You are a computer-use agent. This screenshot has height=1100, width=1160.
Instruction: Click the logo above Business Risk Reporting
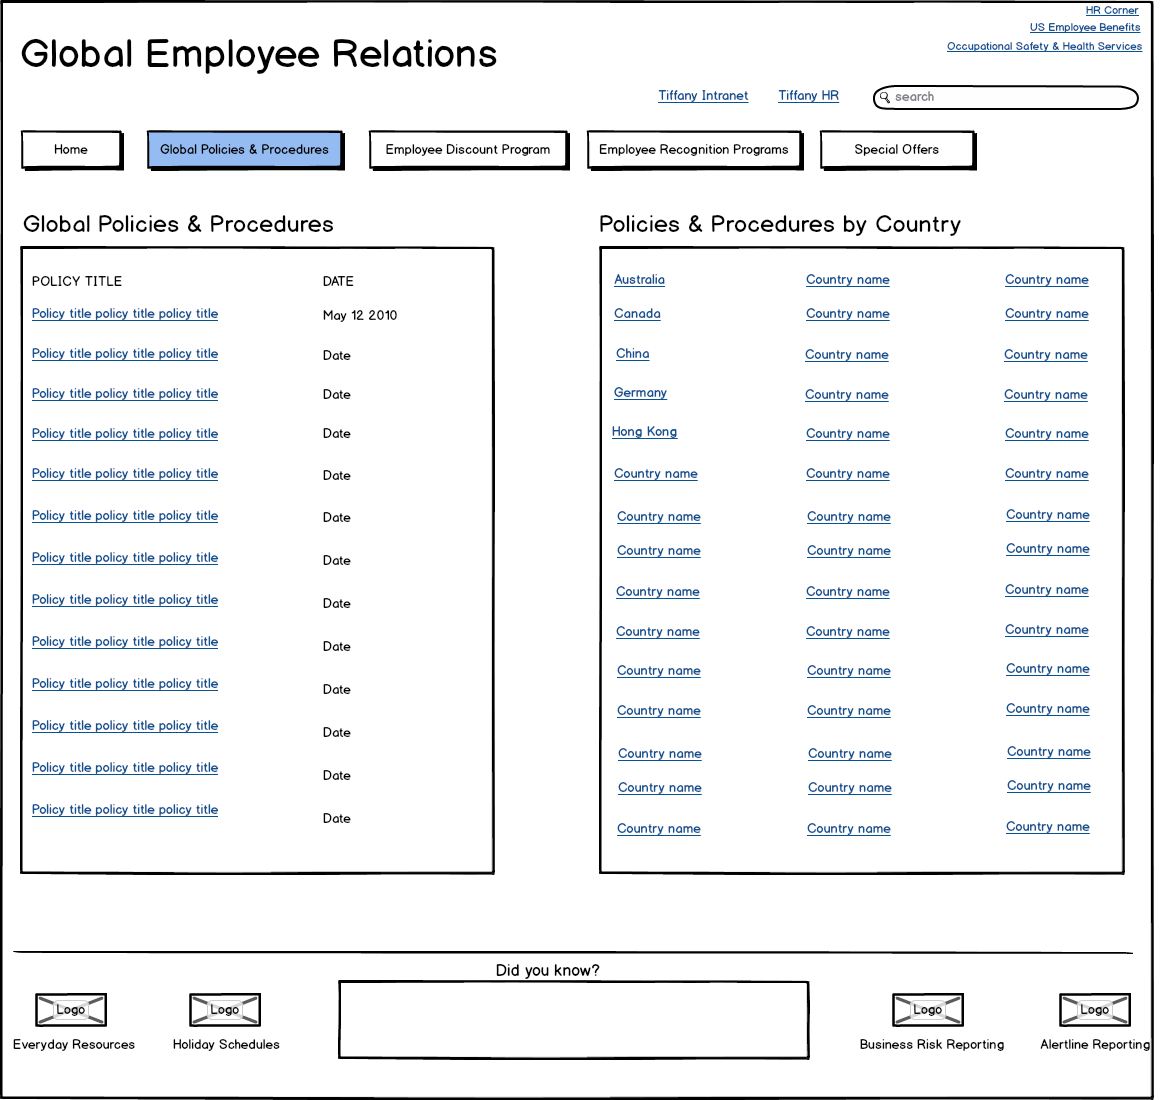928,1010
